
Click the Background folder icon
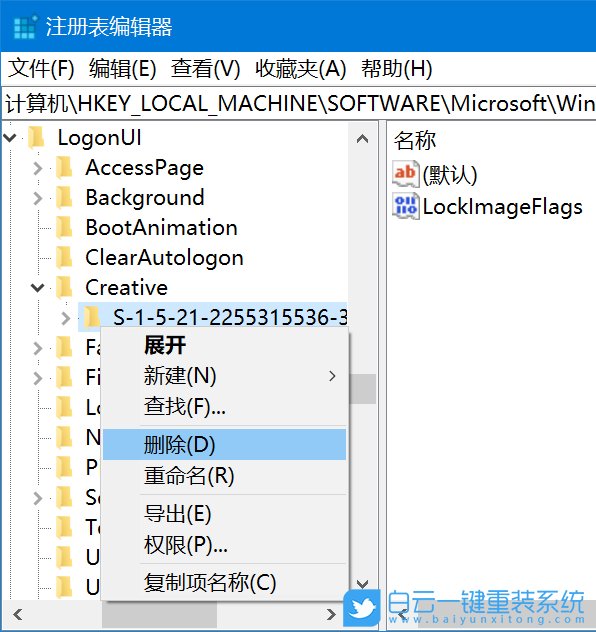point(64,198)
